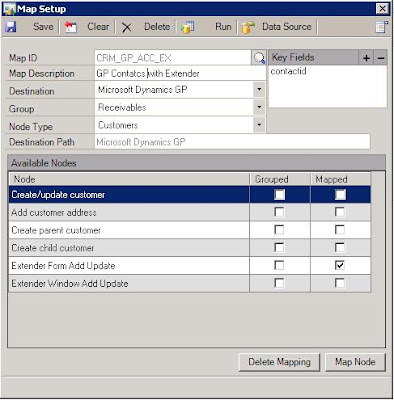
Task: Select the Extender Form Add Update row
Action: (190, 266)
